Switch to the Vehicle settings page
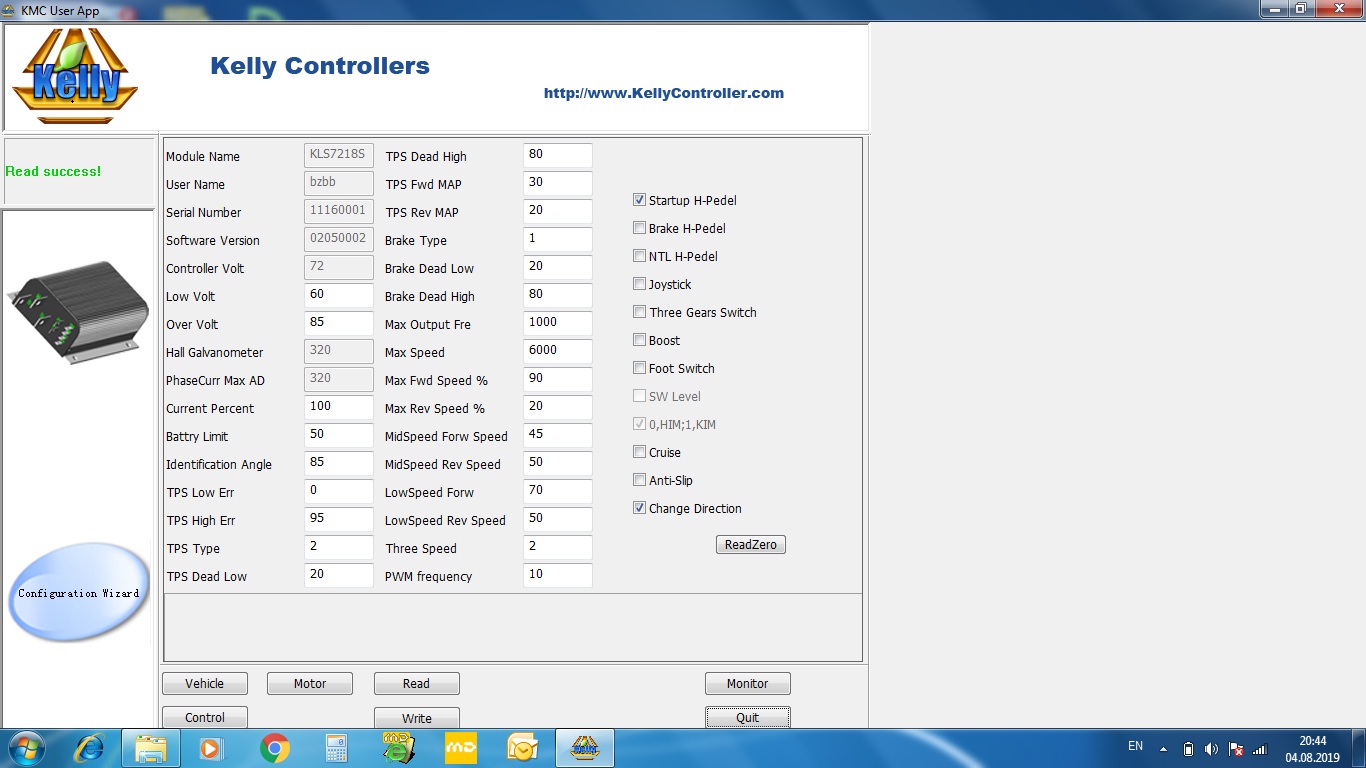 click(x=205, y=684)
